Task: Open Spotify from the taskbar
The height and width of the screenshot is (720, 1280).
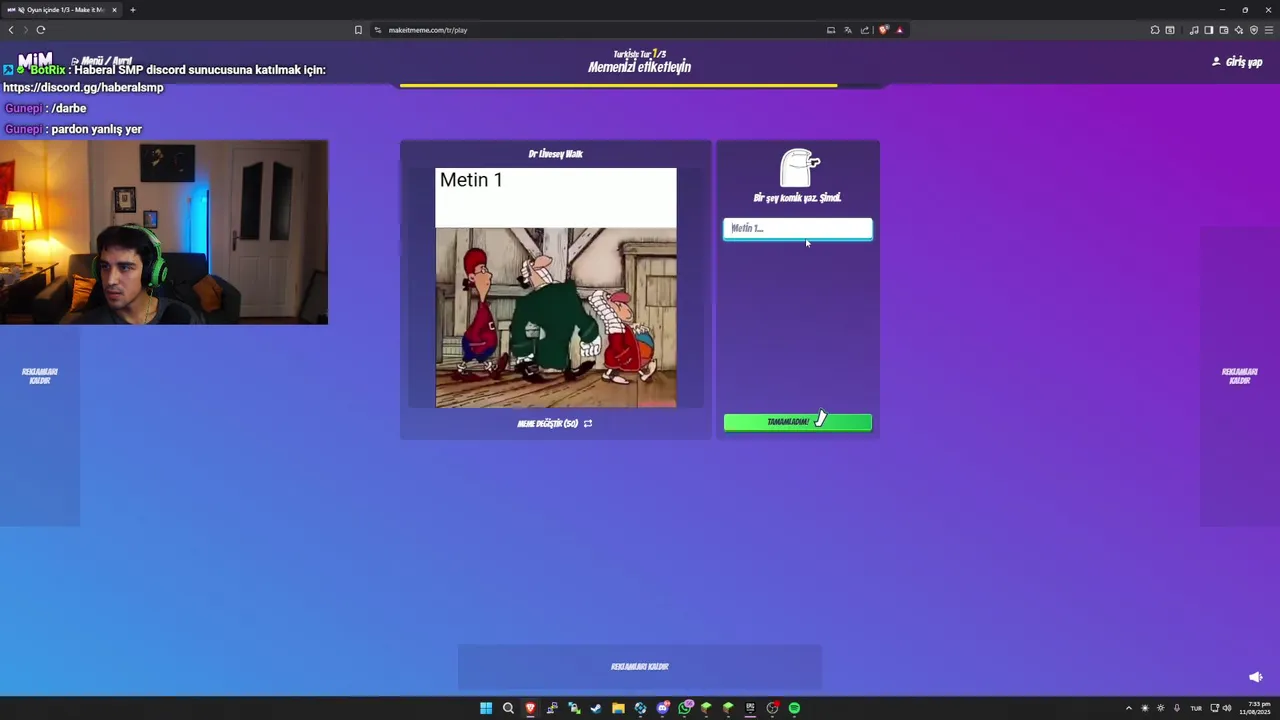Action: pyautogui.click(x=794, y=708)
